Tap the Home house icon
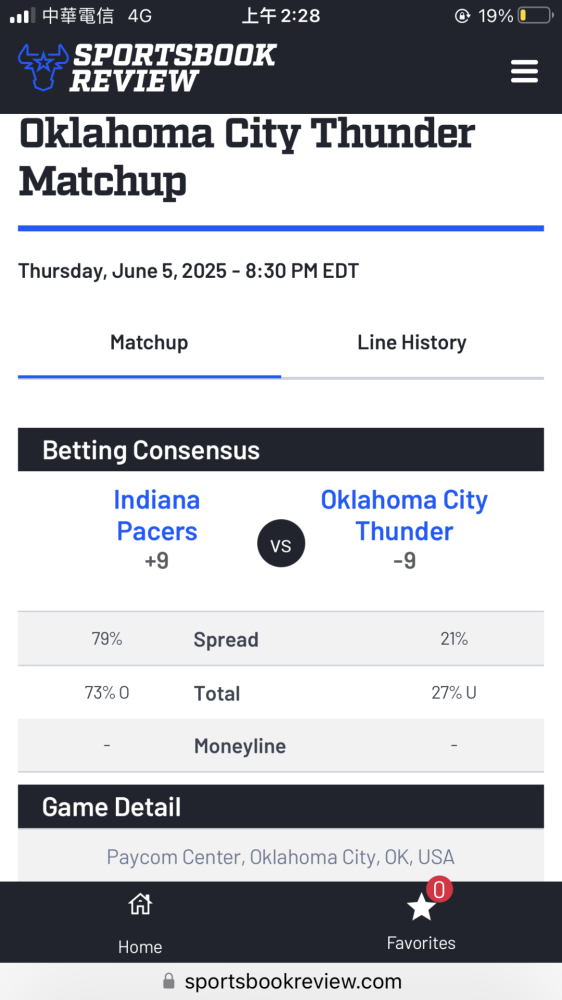 (x=140, y=904)
